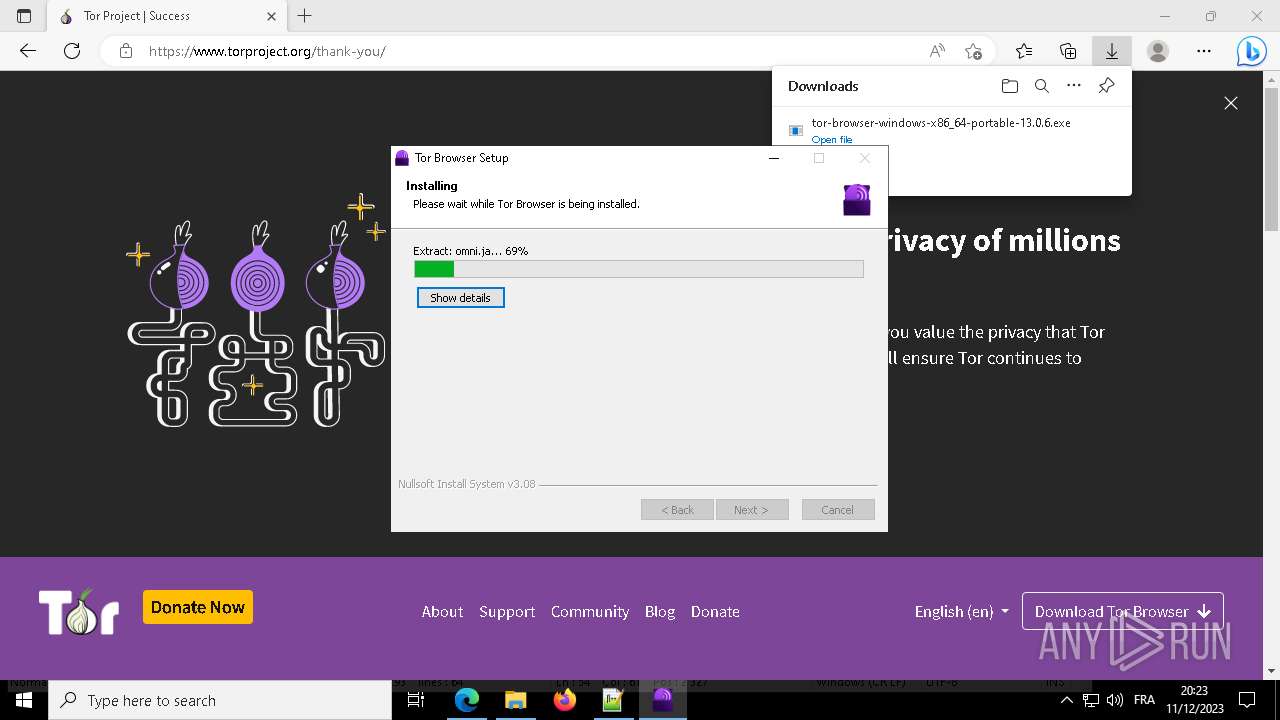Screen dimensions: 1280x720
Task: Open the Donate footer link
Action: pos(715,612)
